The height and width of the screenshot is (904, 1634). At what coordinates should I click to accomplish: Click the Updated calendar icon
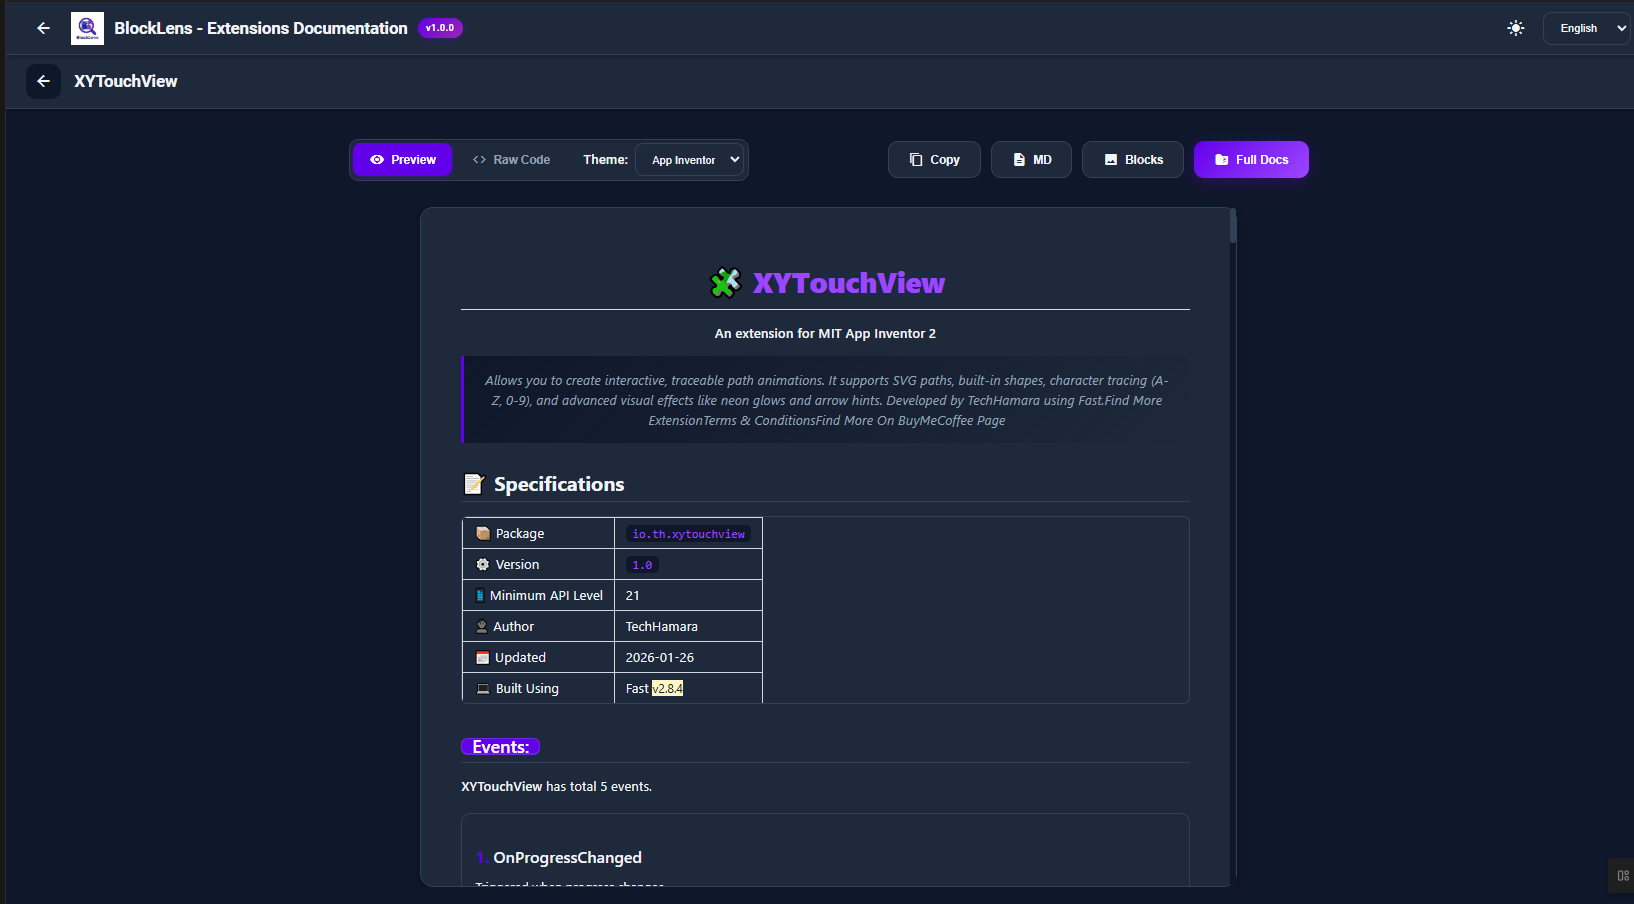click(x=483, y=658)
